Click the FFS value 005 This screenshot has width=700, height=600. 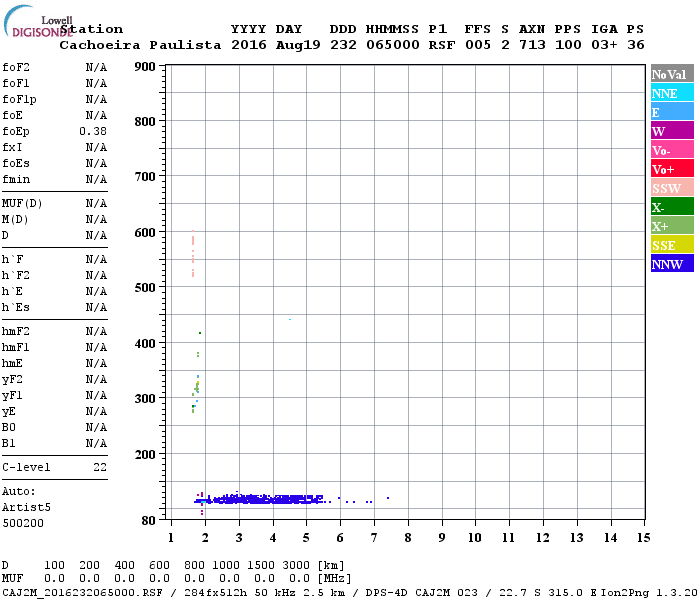pos(478,45)
